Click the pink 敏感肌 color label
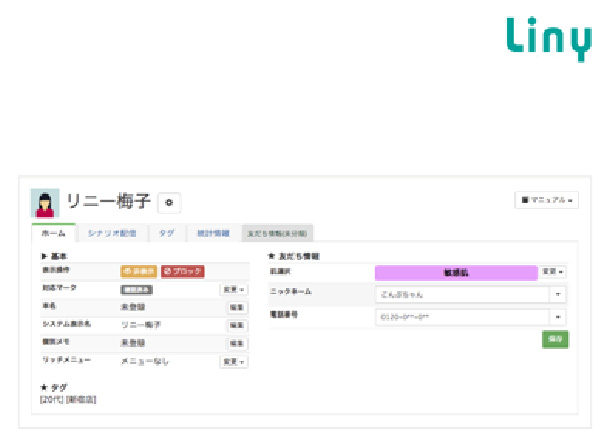The height and width of the screenshot is (444, 610). [x=455, y=271]
